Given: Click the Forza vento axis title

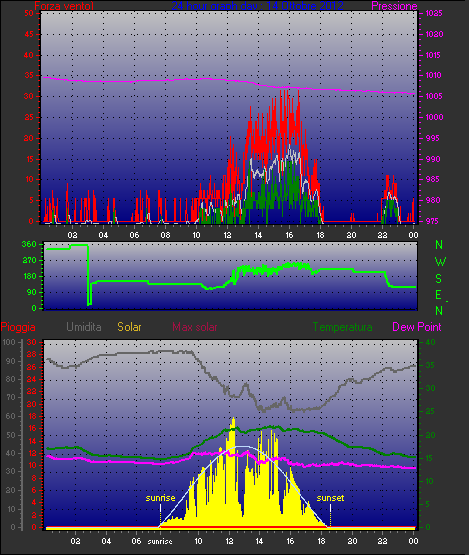Looking at the screenshot, I should click(x=64, y=6).
